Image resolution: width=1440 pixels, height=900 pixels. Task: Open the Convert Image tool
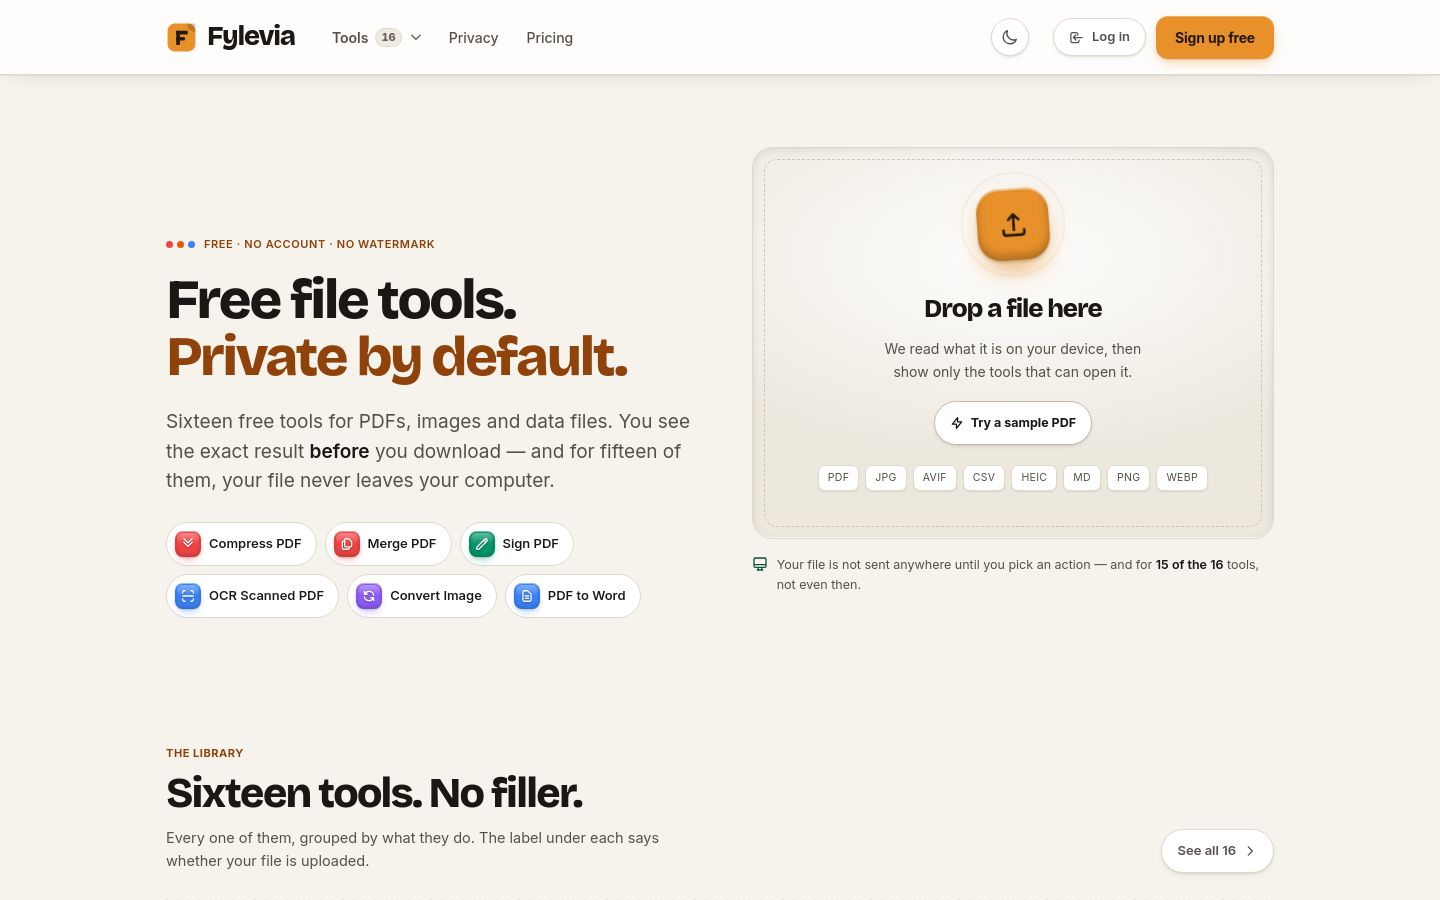click(x=422, y=596)
